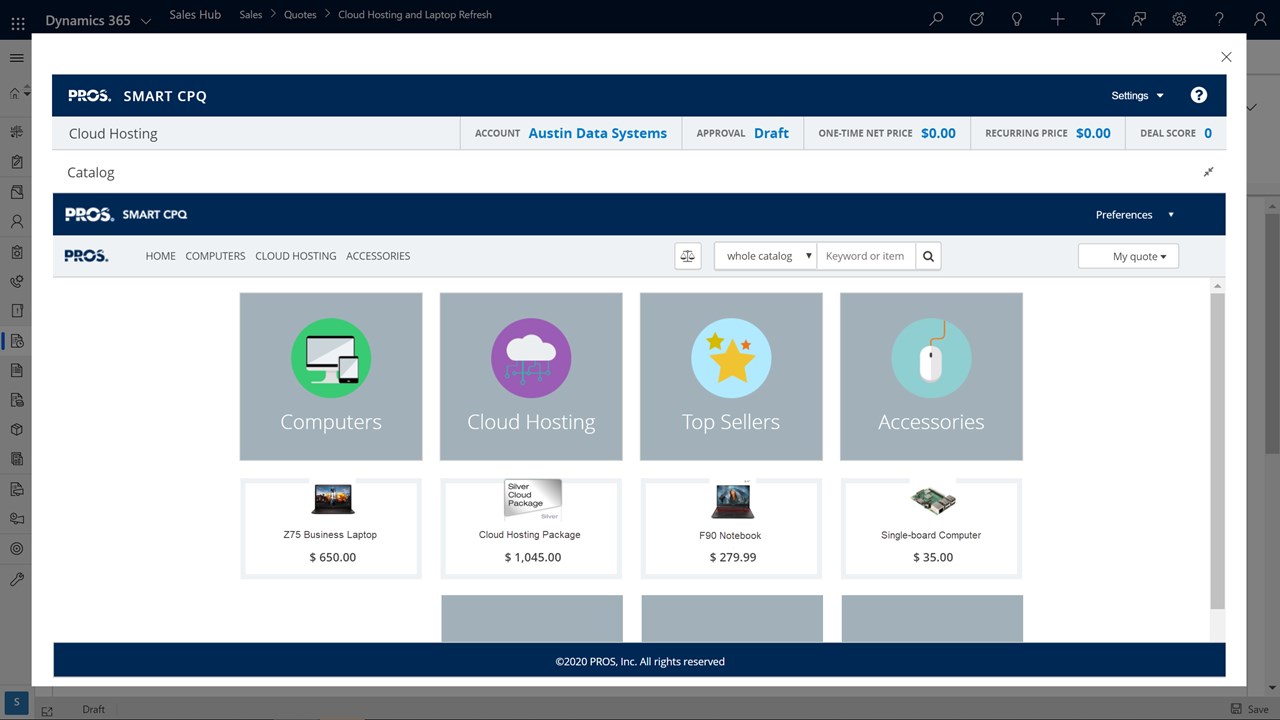Viewport: 1280px width, 720px height.
Task: Open the Cloud Hosting category tile
Action: [x=531, y=376]
